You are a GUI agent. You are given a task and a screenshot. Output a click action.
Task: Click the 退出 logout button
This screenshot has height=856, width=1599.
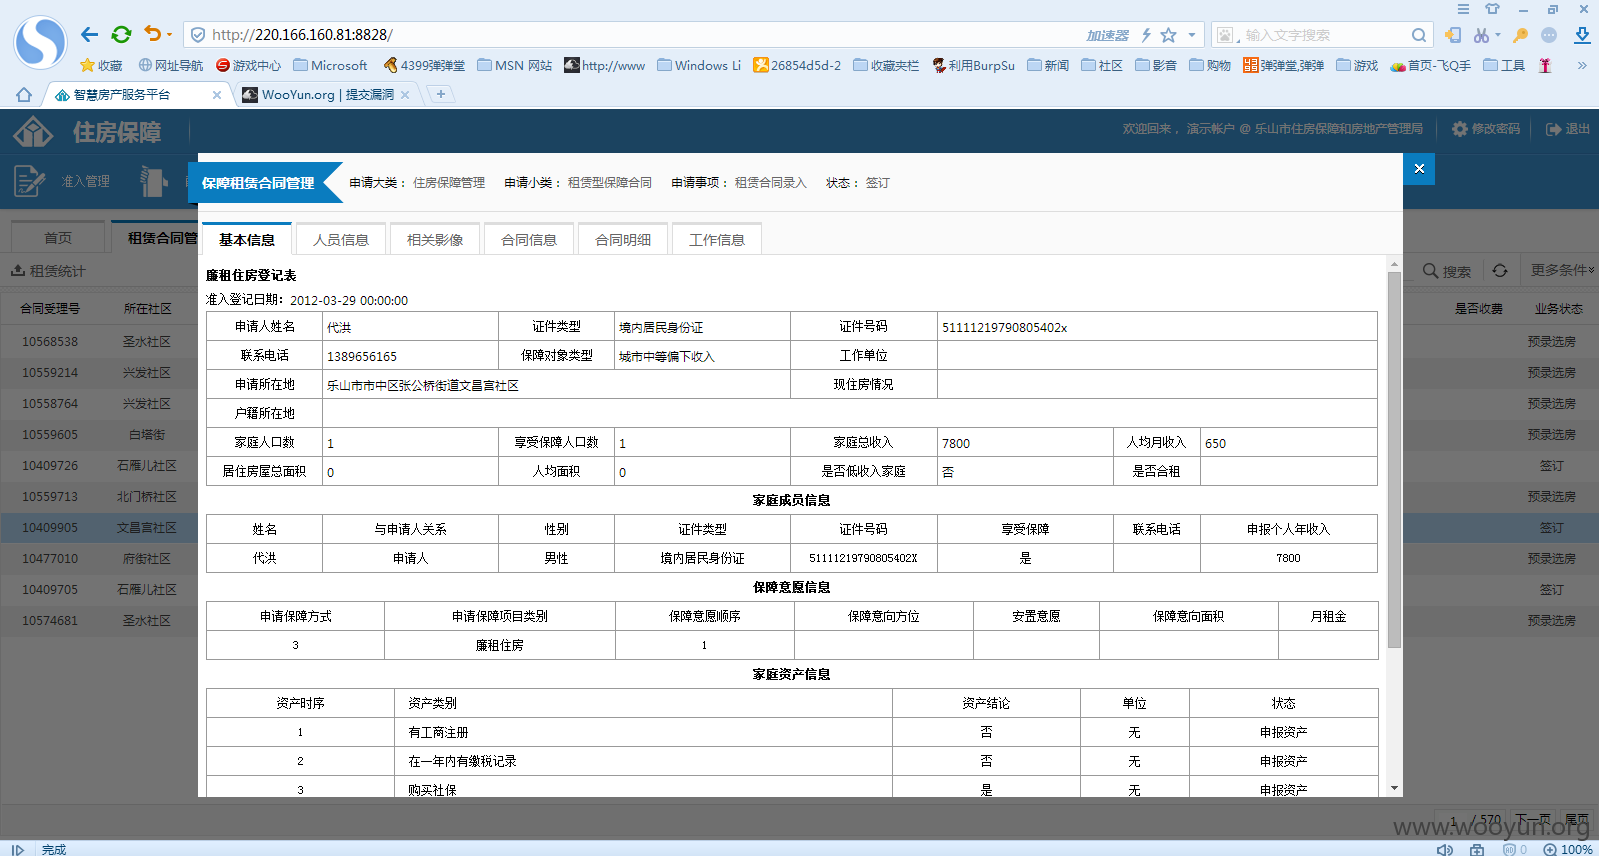click(x=1568, y=129)
